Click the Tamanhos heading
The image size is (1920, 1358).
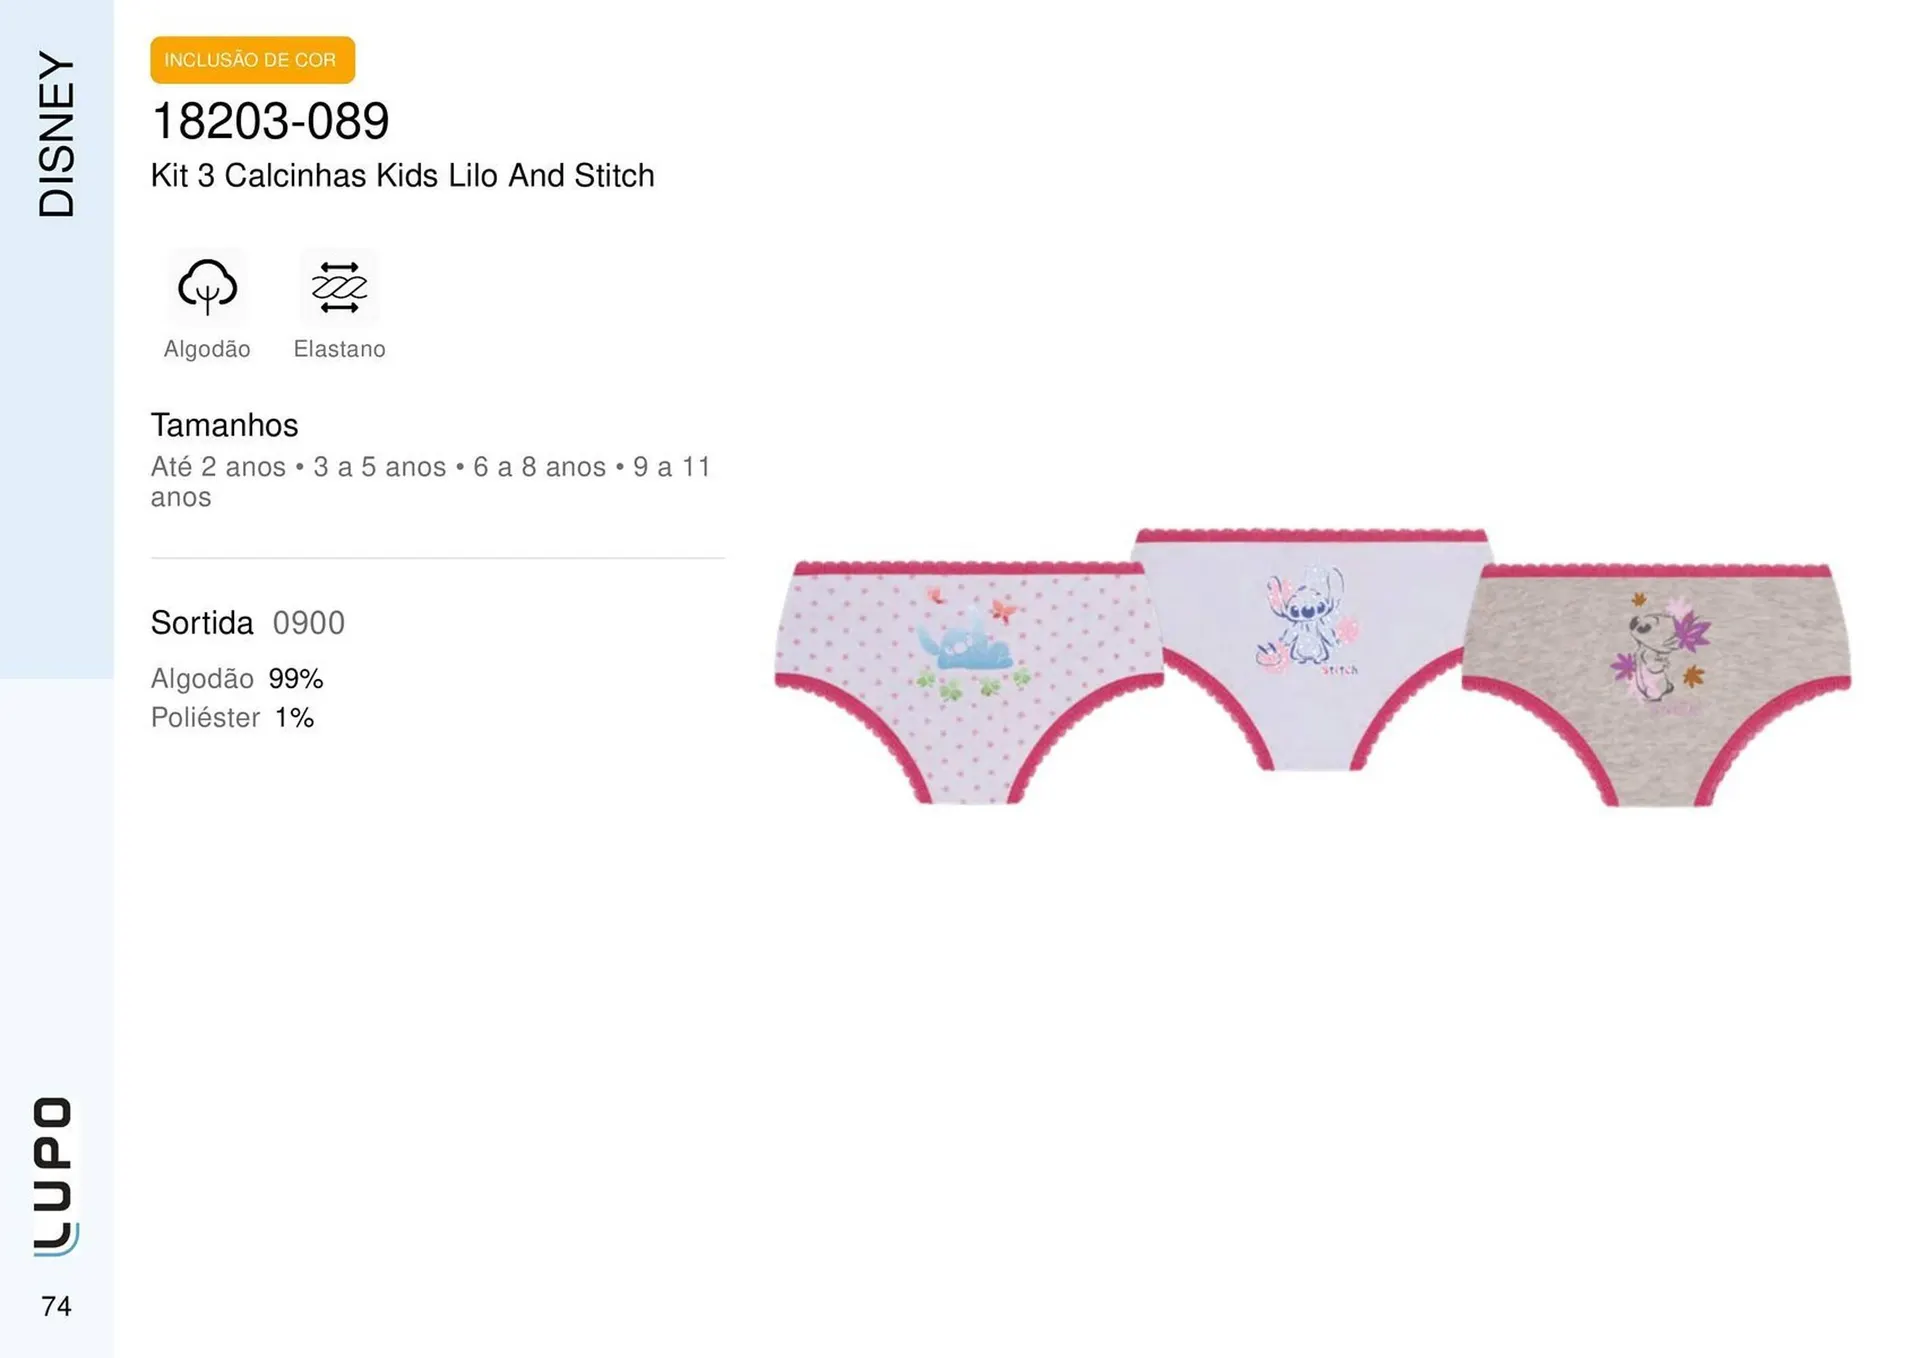pyautogui.click(x=224, y=425)
